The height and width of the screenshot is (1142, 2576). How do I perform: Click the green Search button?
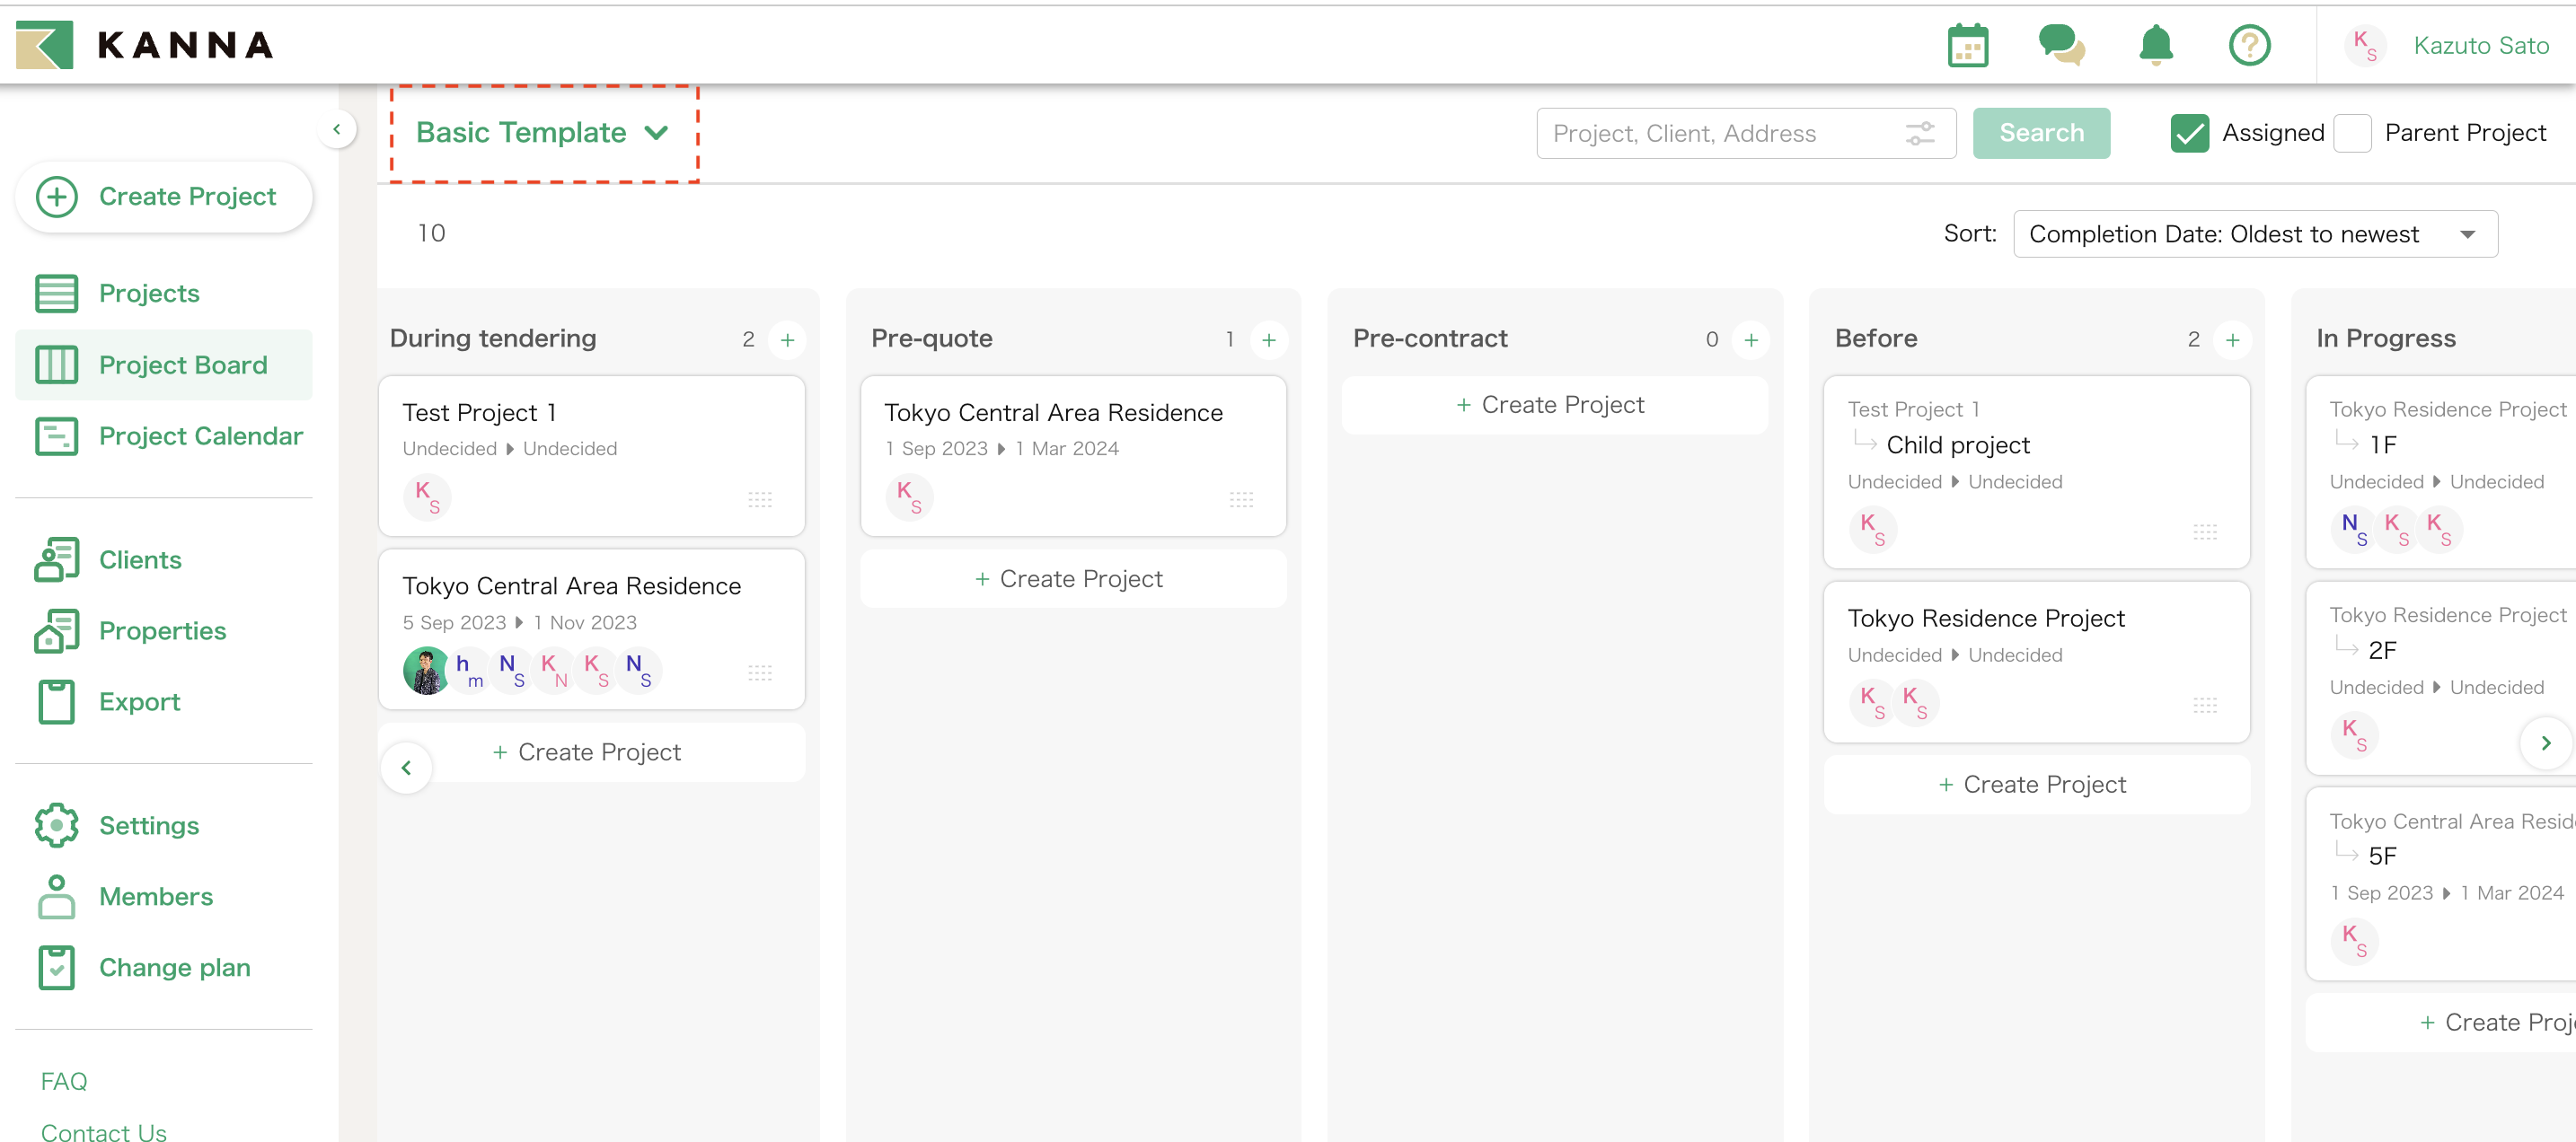(x=2040, y=133)
